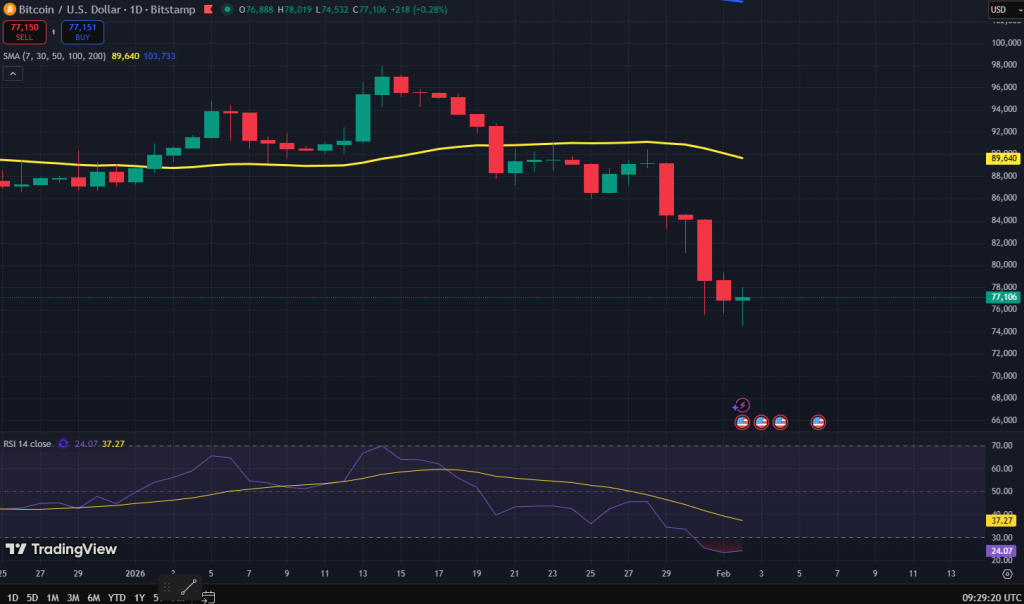Click the green market status dot
Screen dimensions: 1024x604
(x=227, y=10)
